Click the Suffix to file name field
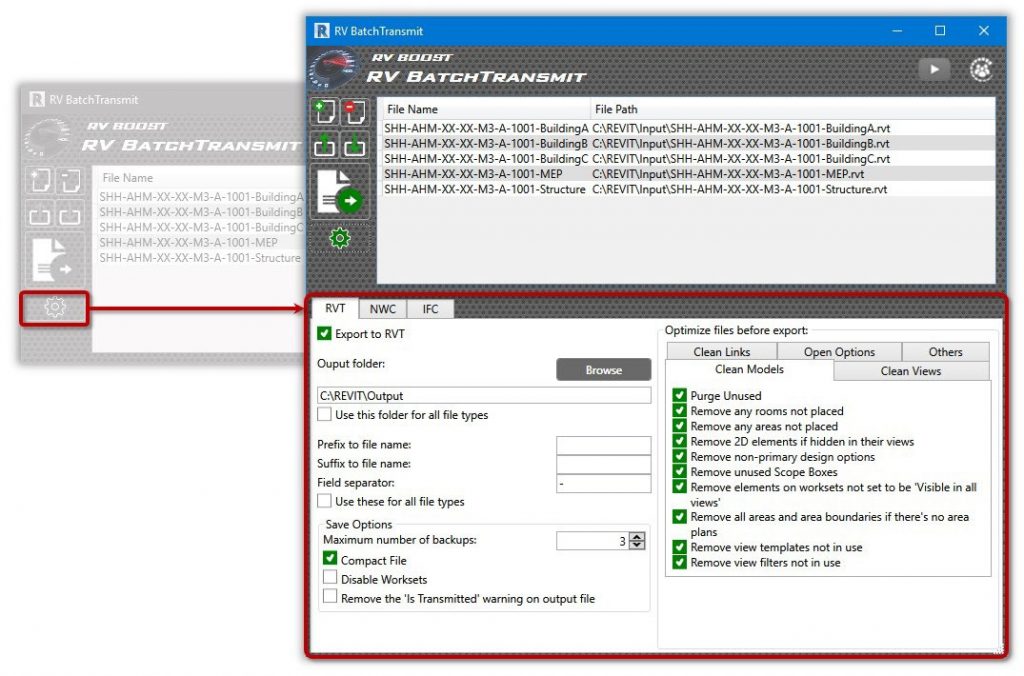 point(603,464)
